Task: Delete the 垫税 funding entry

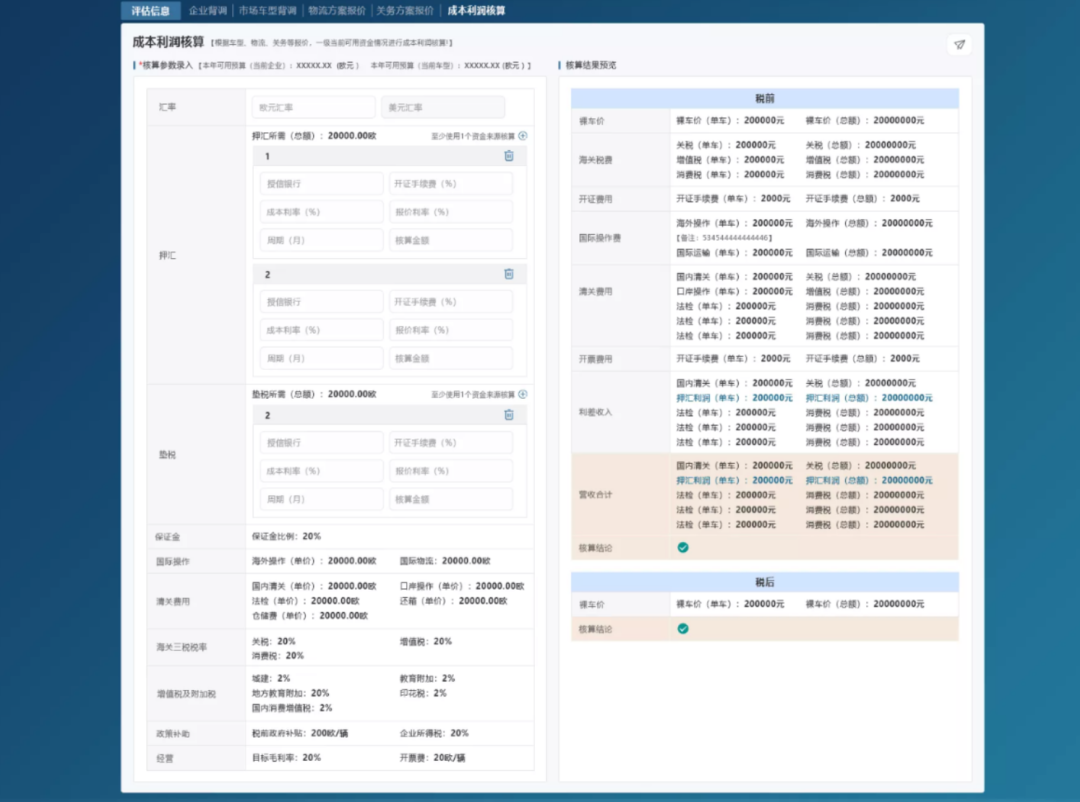Action: coord(509,415)
